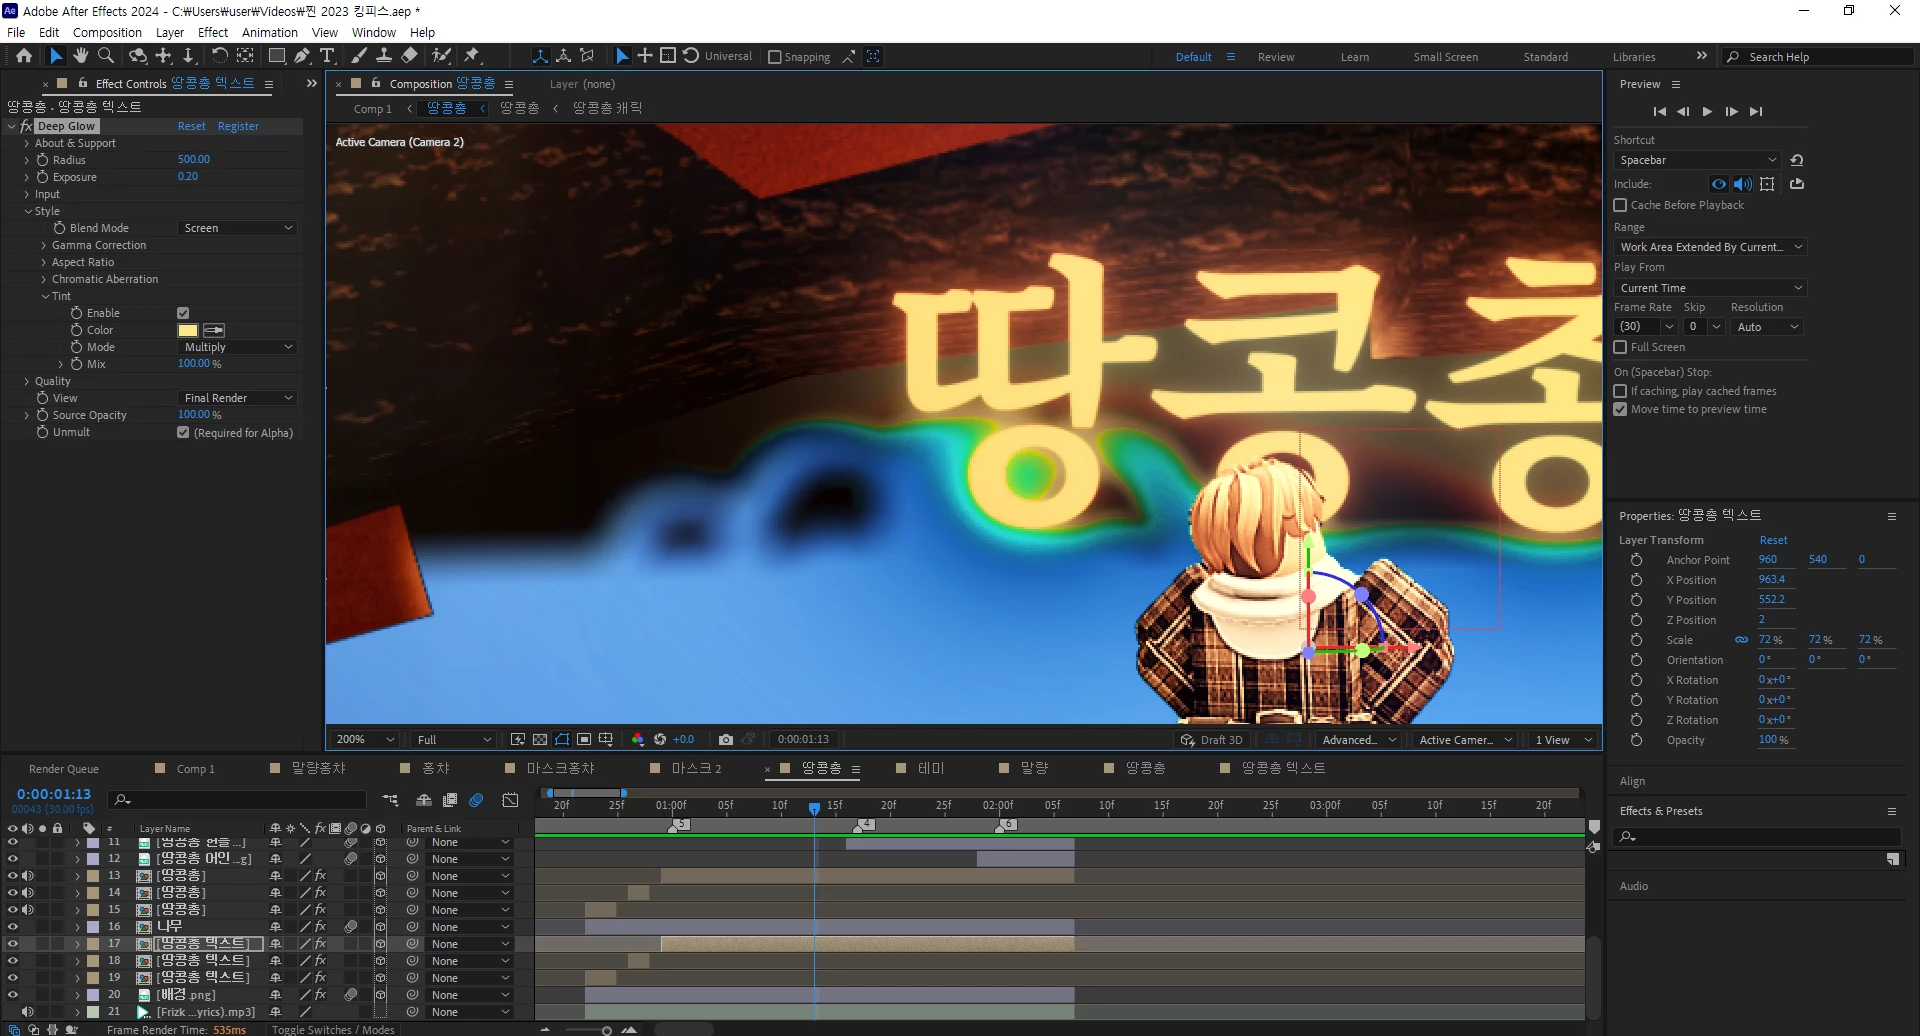Click Toggle Switches / Modes button
Viewport: 1920px width, 1036px height.
coord(333,1029)
